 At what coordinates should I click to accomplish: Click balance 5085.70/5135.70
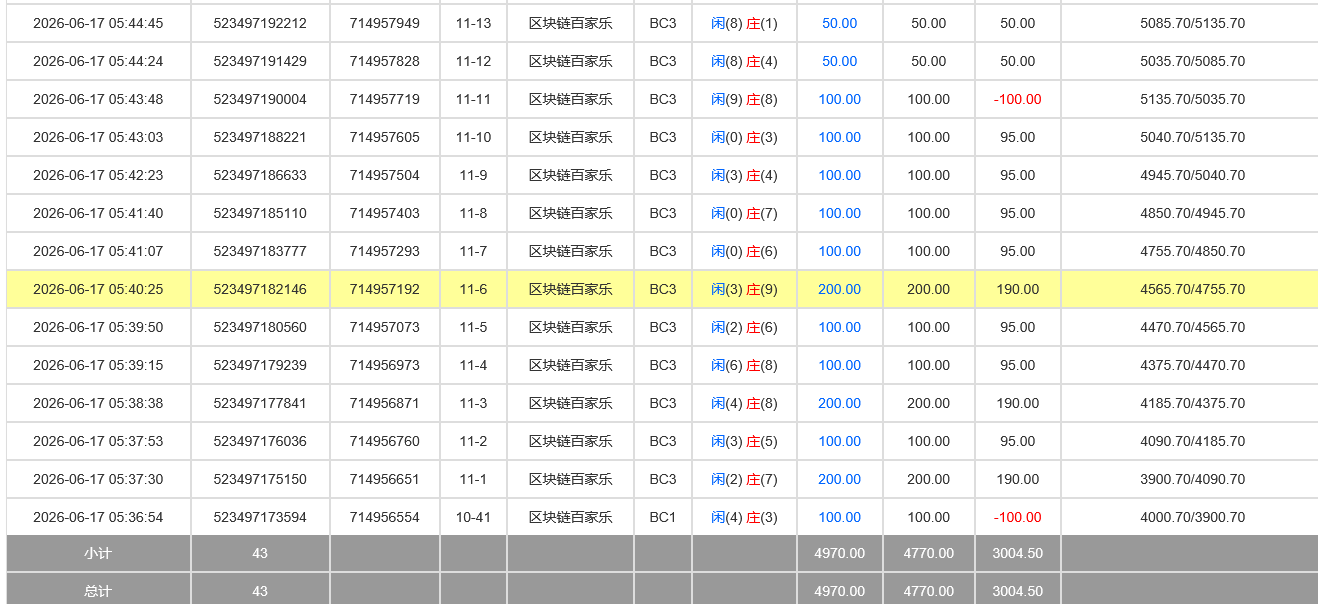point(1193,23)
